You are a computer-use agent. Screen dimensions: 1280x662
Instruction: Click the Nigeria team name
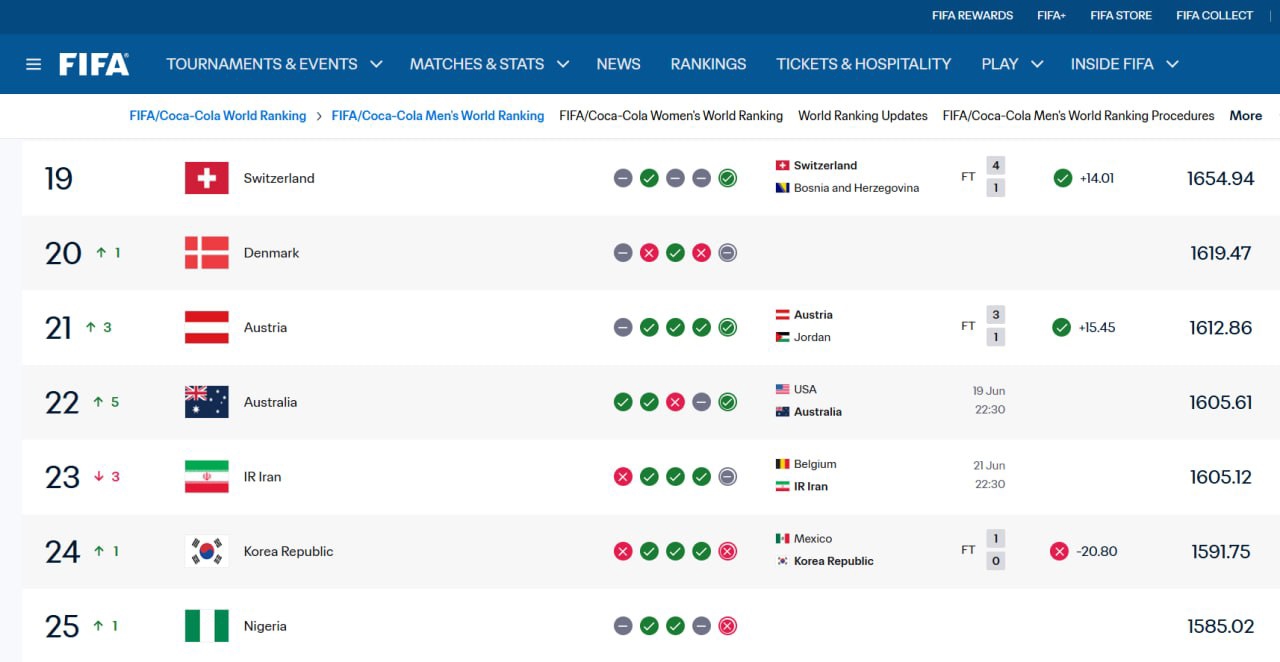[265, 626]
